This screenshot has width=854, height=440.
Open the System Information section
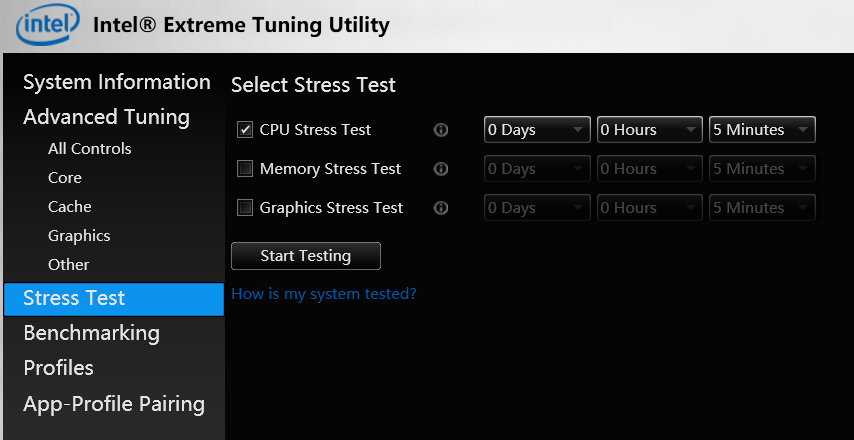(116, 82)
